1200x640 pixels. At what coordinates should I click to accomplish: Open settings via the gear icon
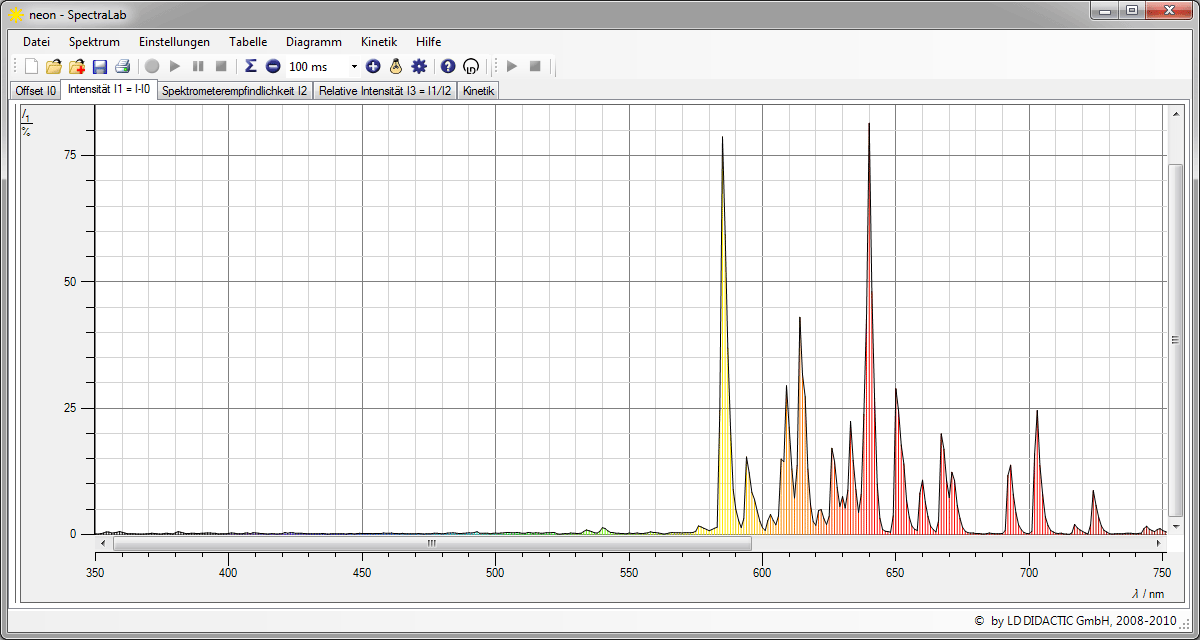419,67
